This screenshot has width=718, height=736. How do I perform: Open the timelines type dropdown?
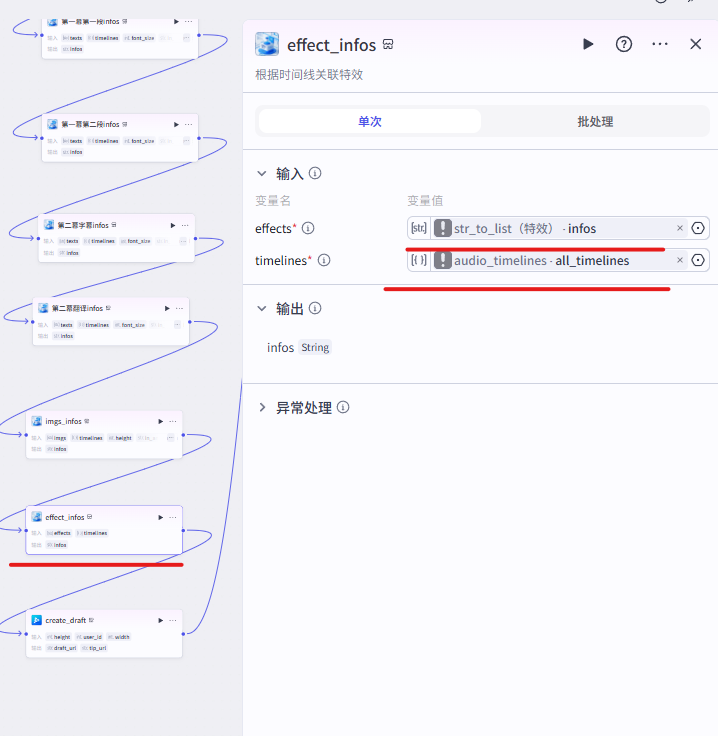419,260
